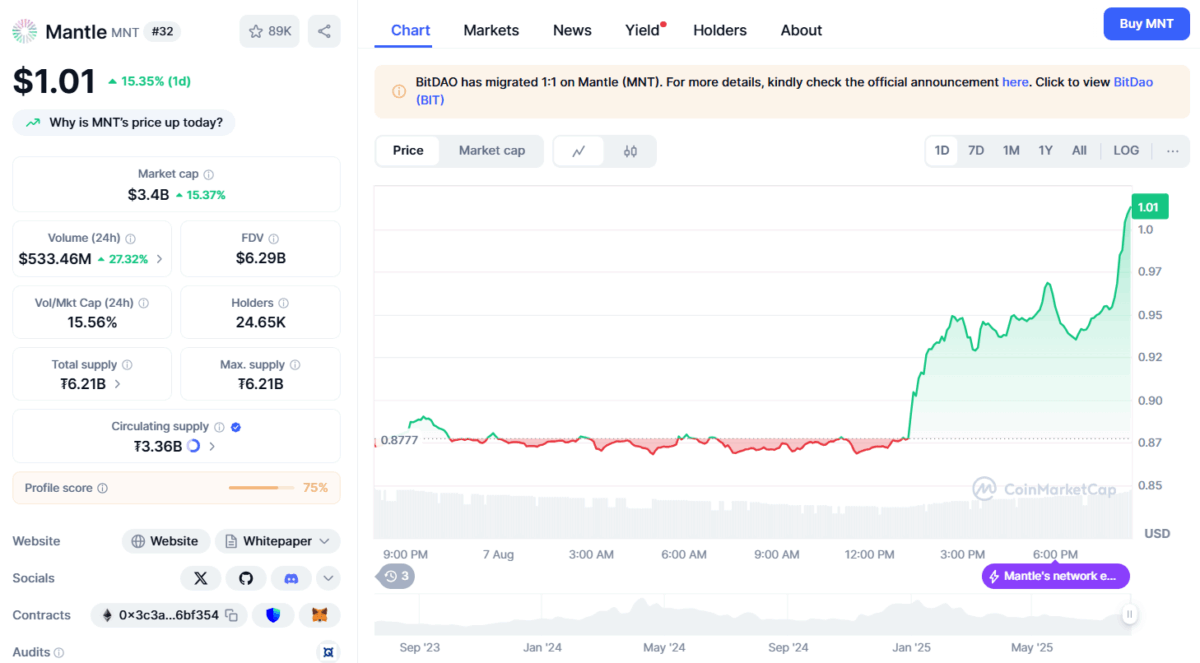
Task: Click contract address 0x3c3a...6bf354
Action: click(x=169, y=615)
